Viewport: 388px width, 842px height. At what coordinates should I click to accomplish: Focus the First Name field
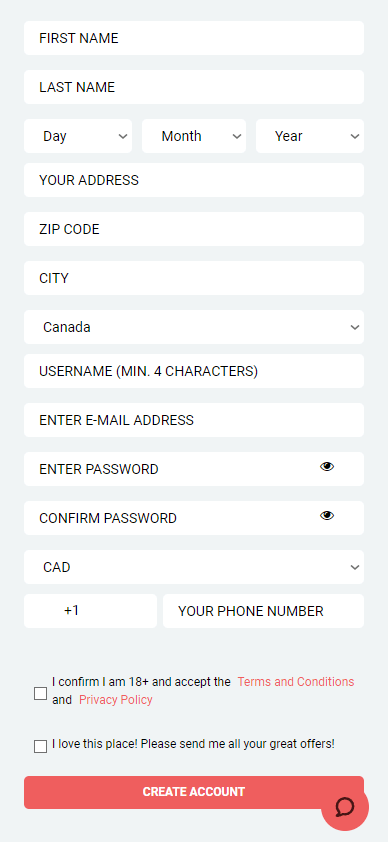pos(194,38)
